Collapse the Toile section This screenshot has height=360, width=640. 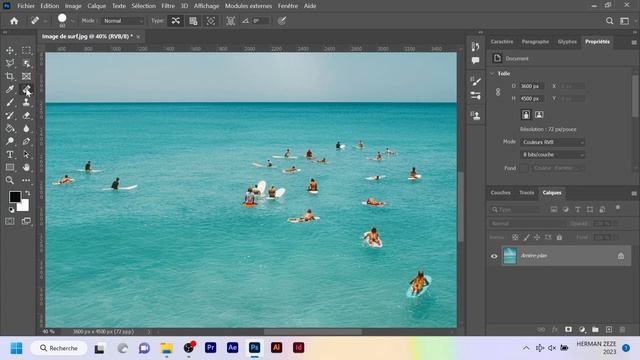pos(492,73)
